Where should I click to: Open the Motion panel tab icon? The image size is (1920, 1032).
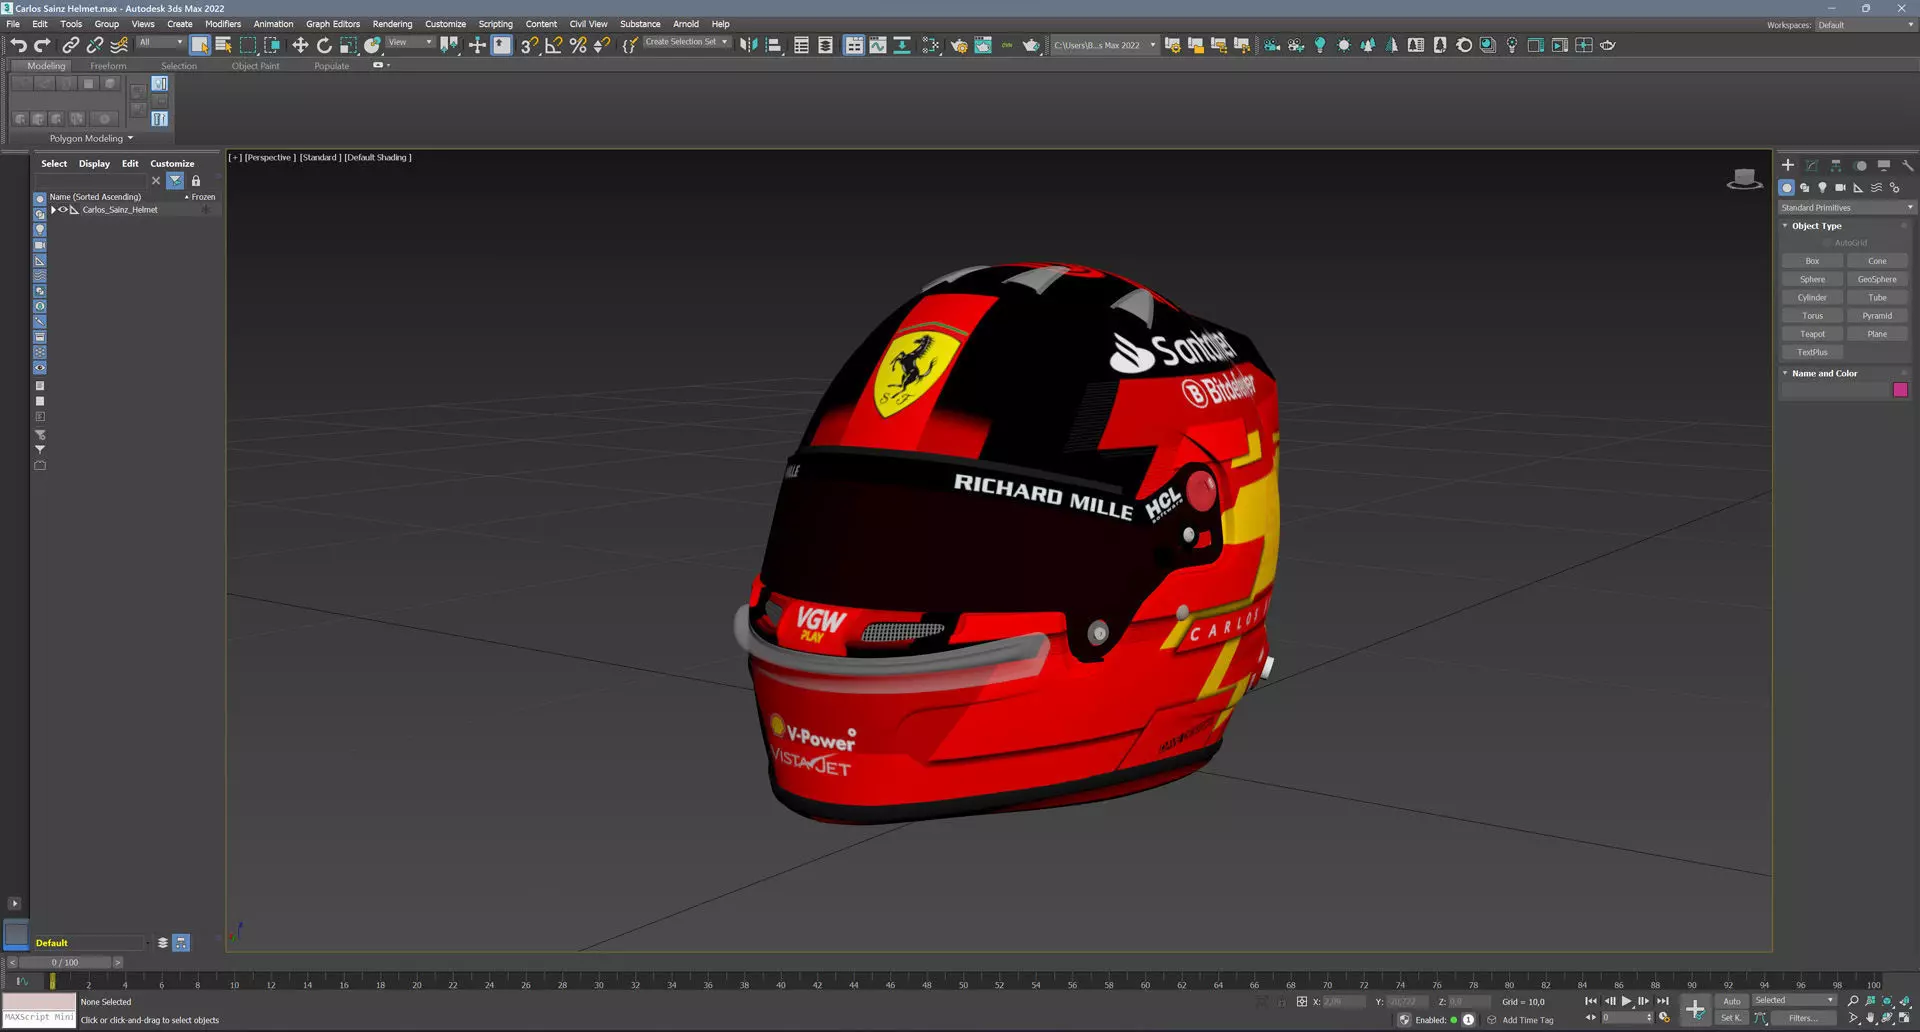[x=1860, y=165]
